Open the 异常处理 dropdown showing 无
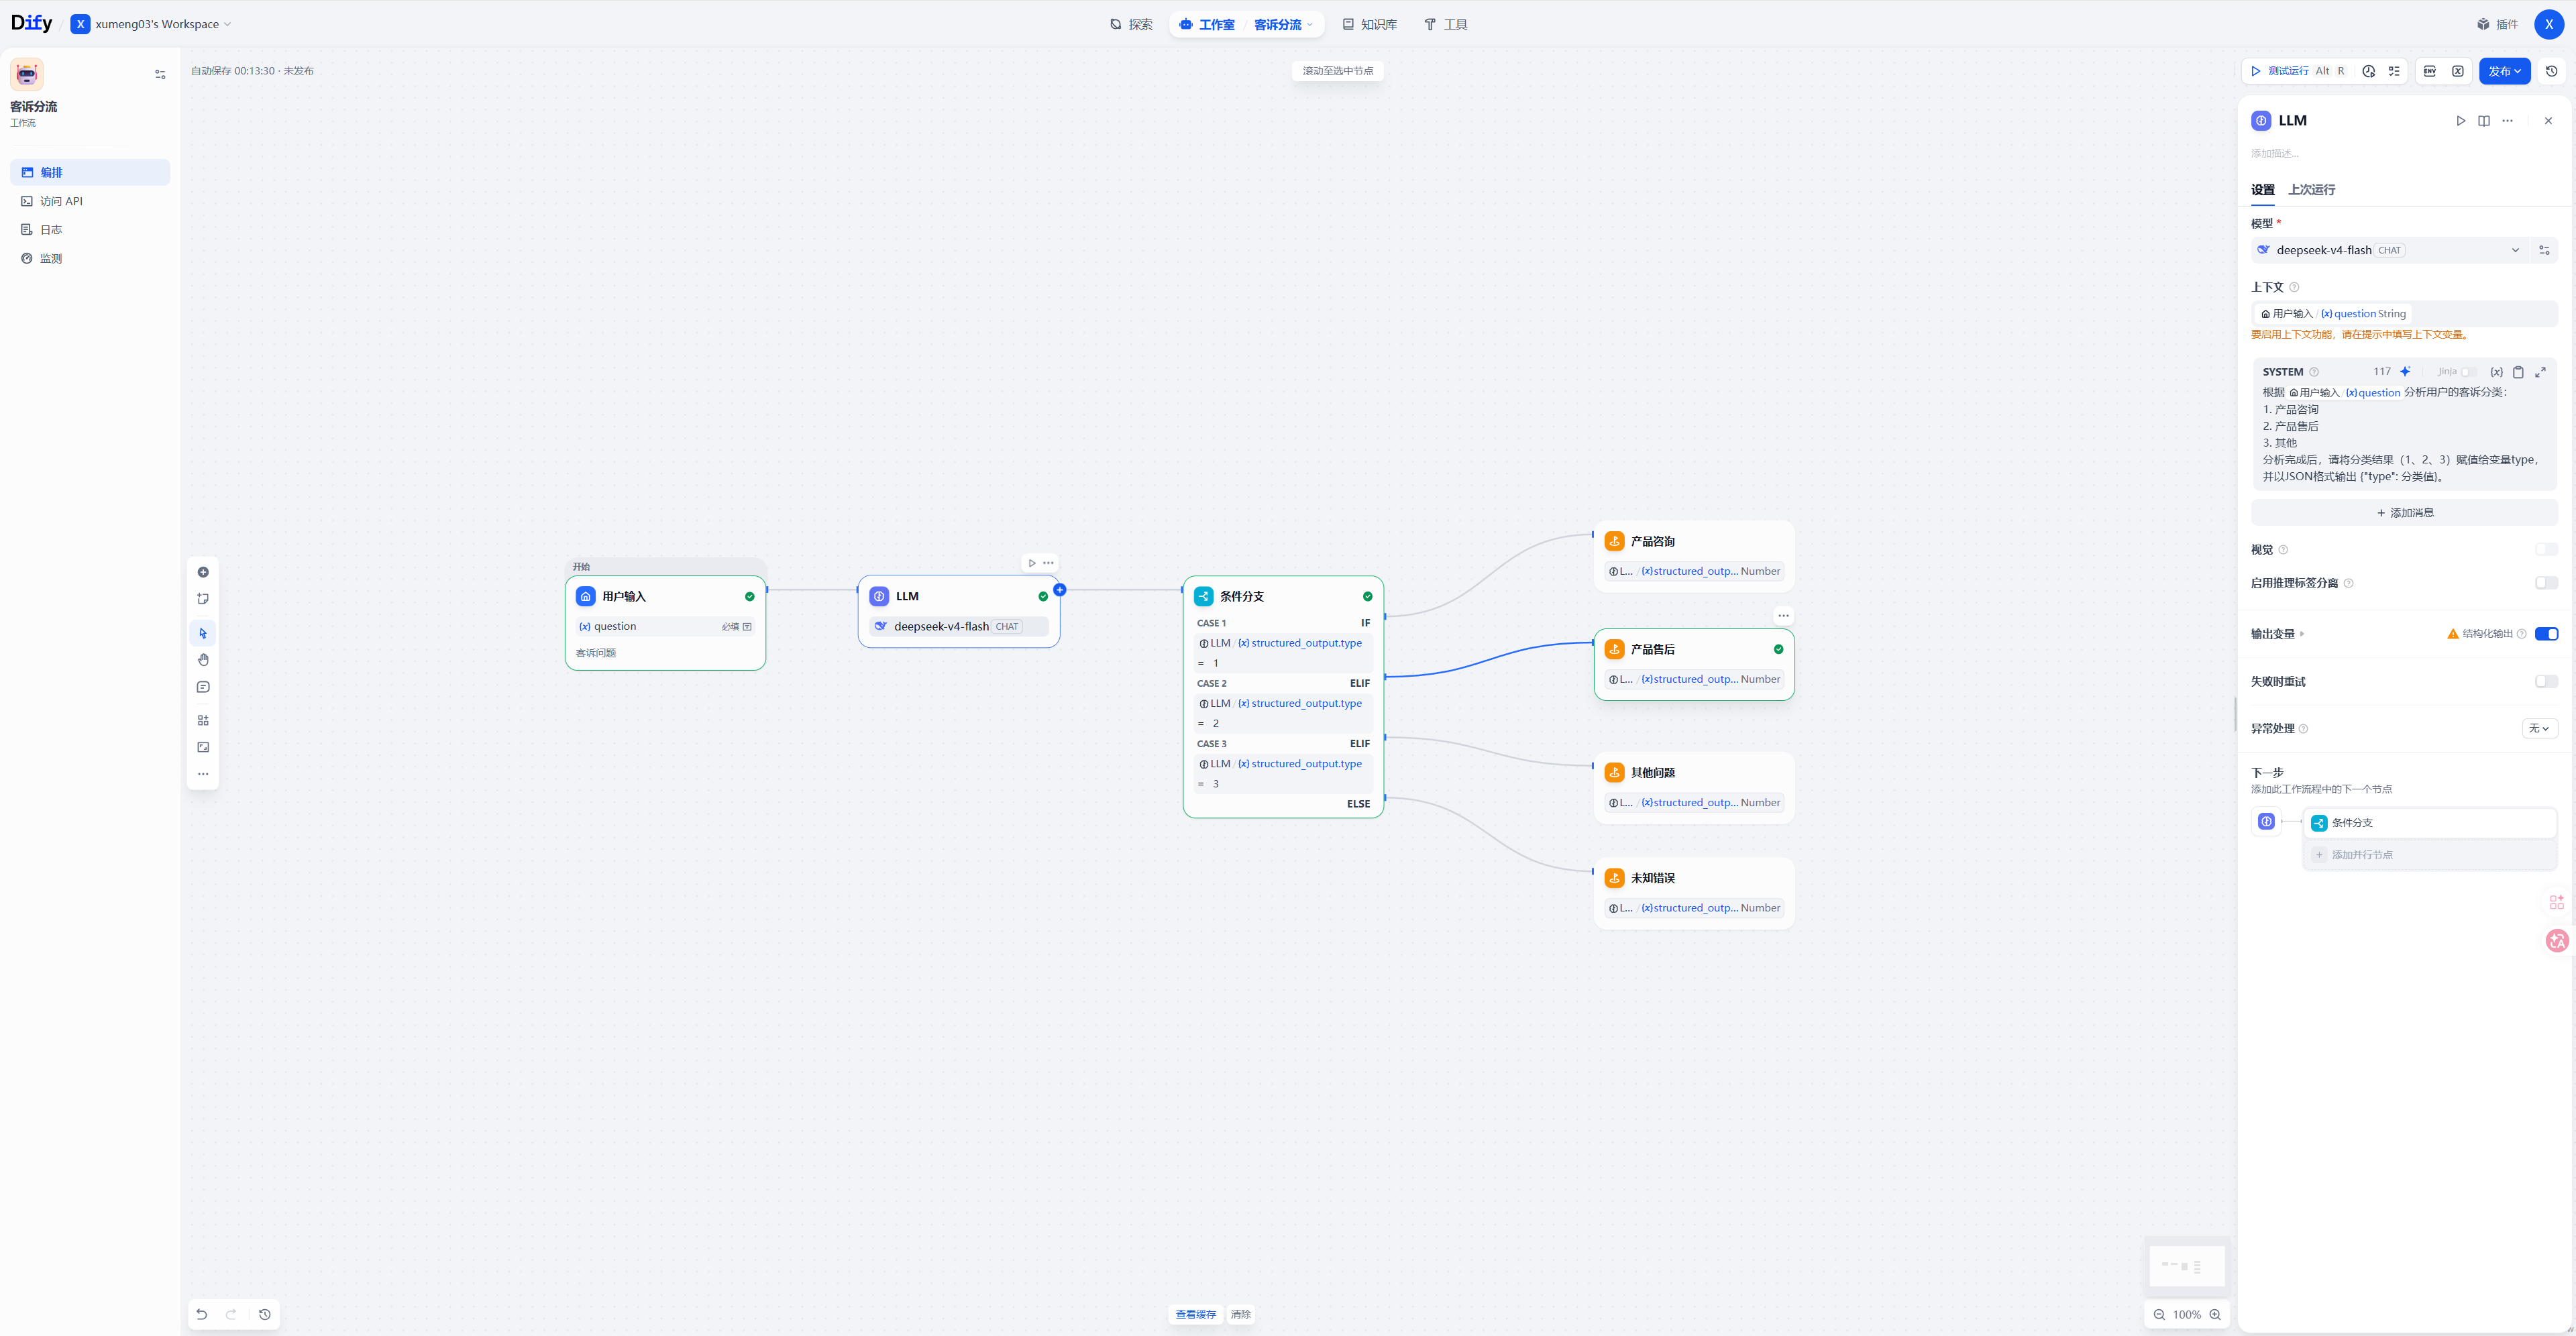The height and width of the screenshot is (1336, 2576). click(x=2539, y=729)
